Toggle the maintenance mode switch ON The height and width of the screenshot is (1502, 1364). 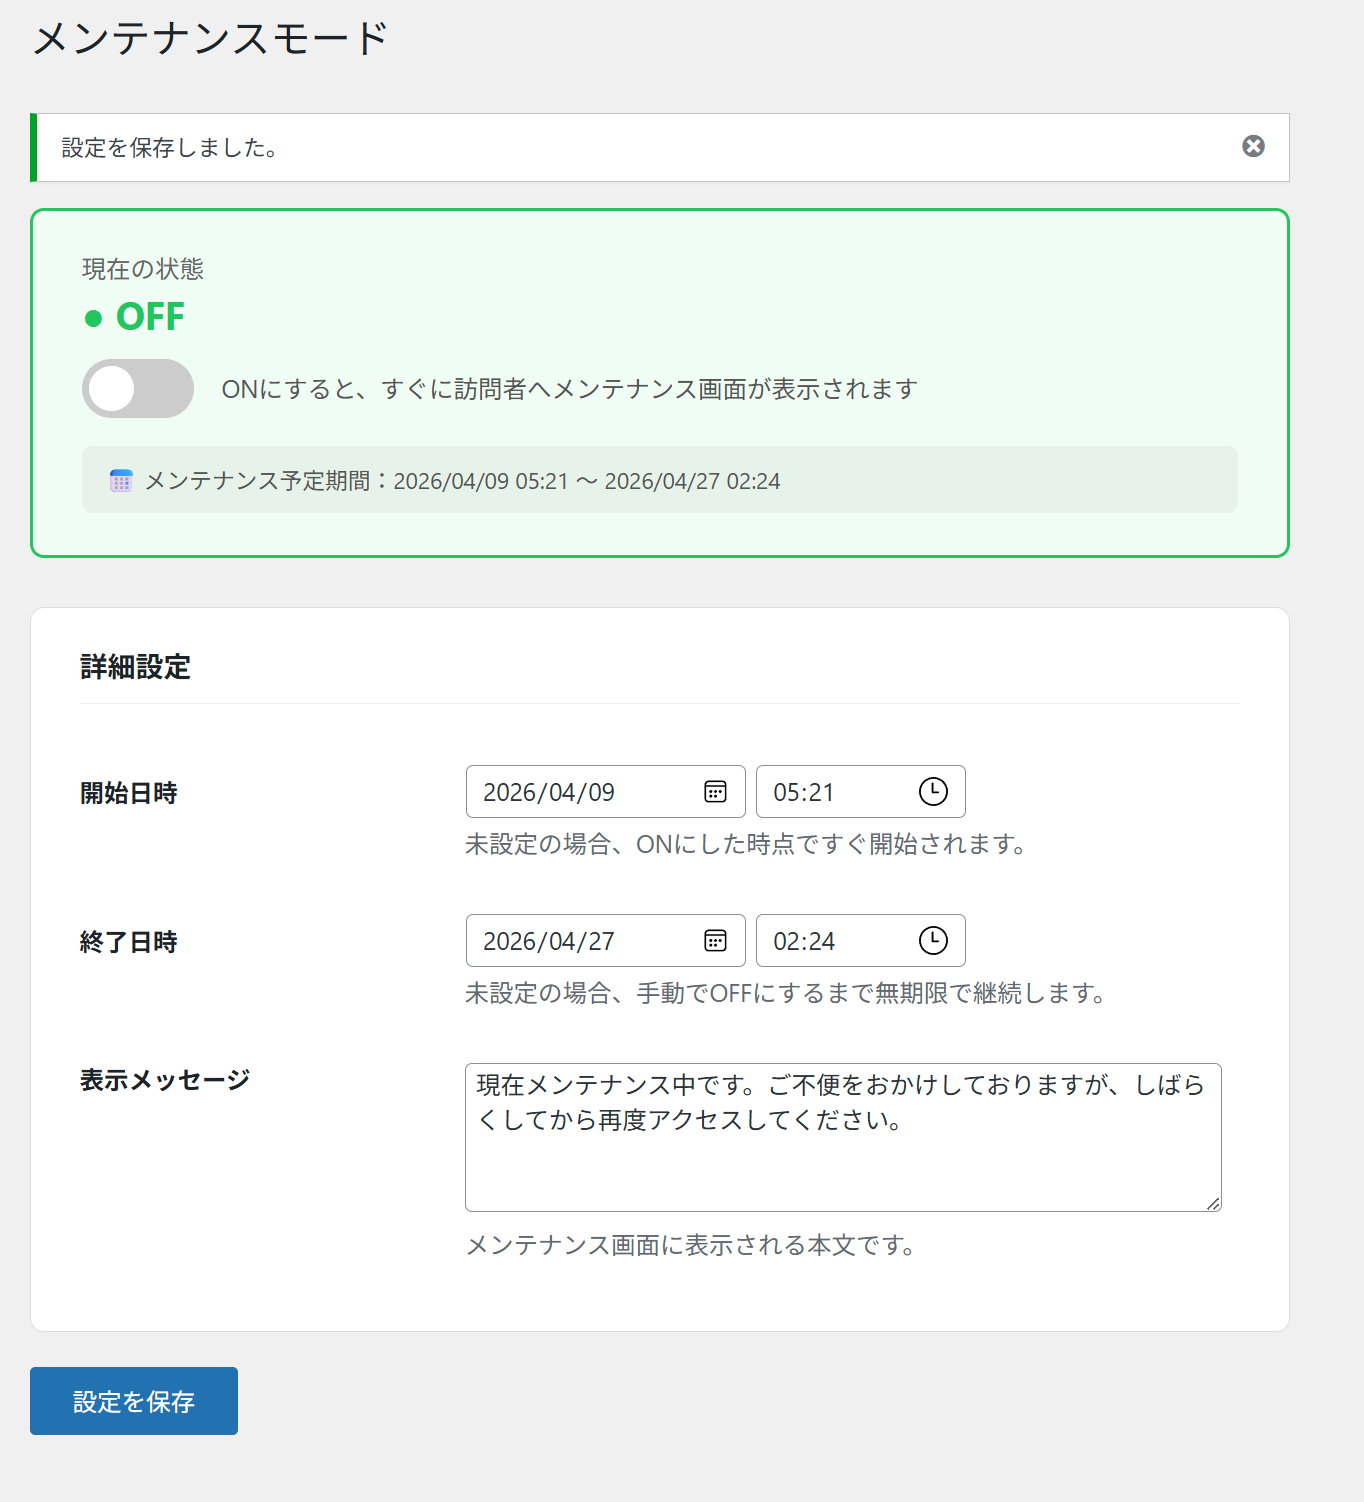(x=138, y=389)
